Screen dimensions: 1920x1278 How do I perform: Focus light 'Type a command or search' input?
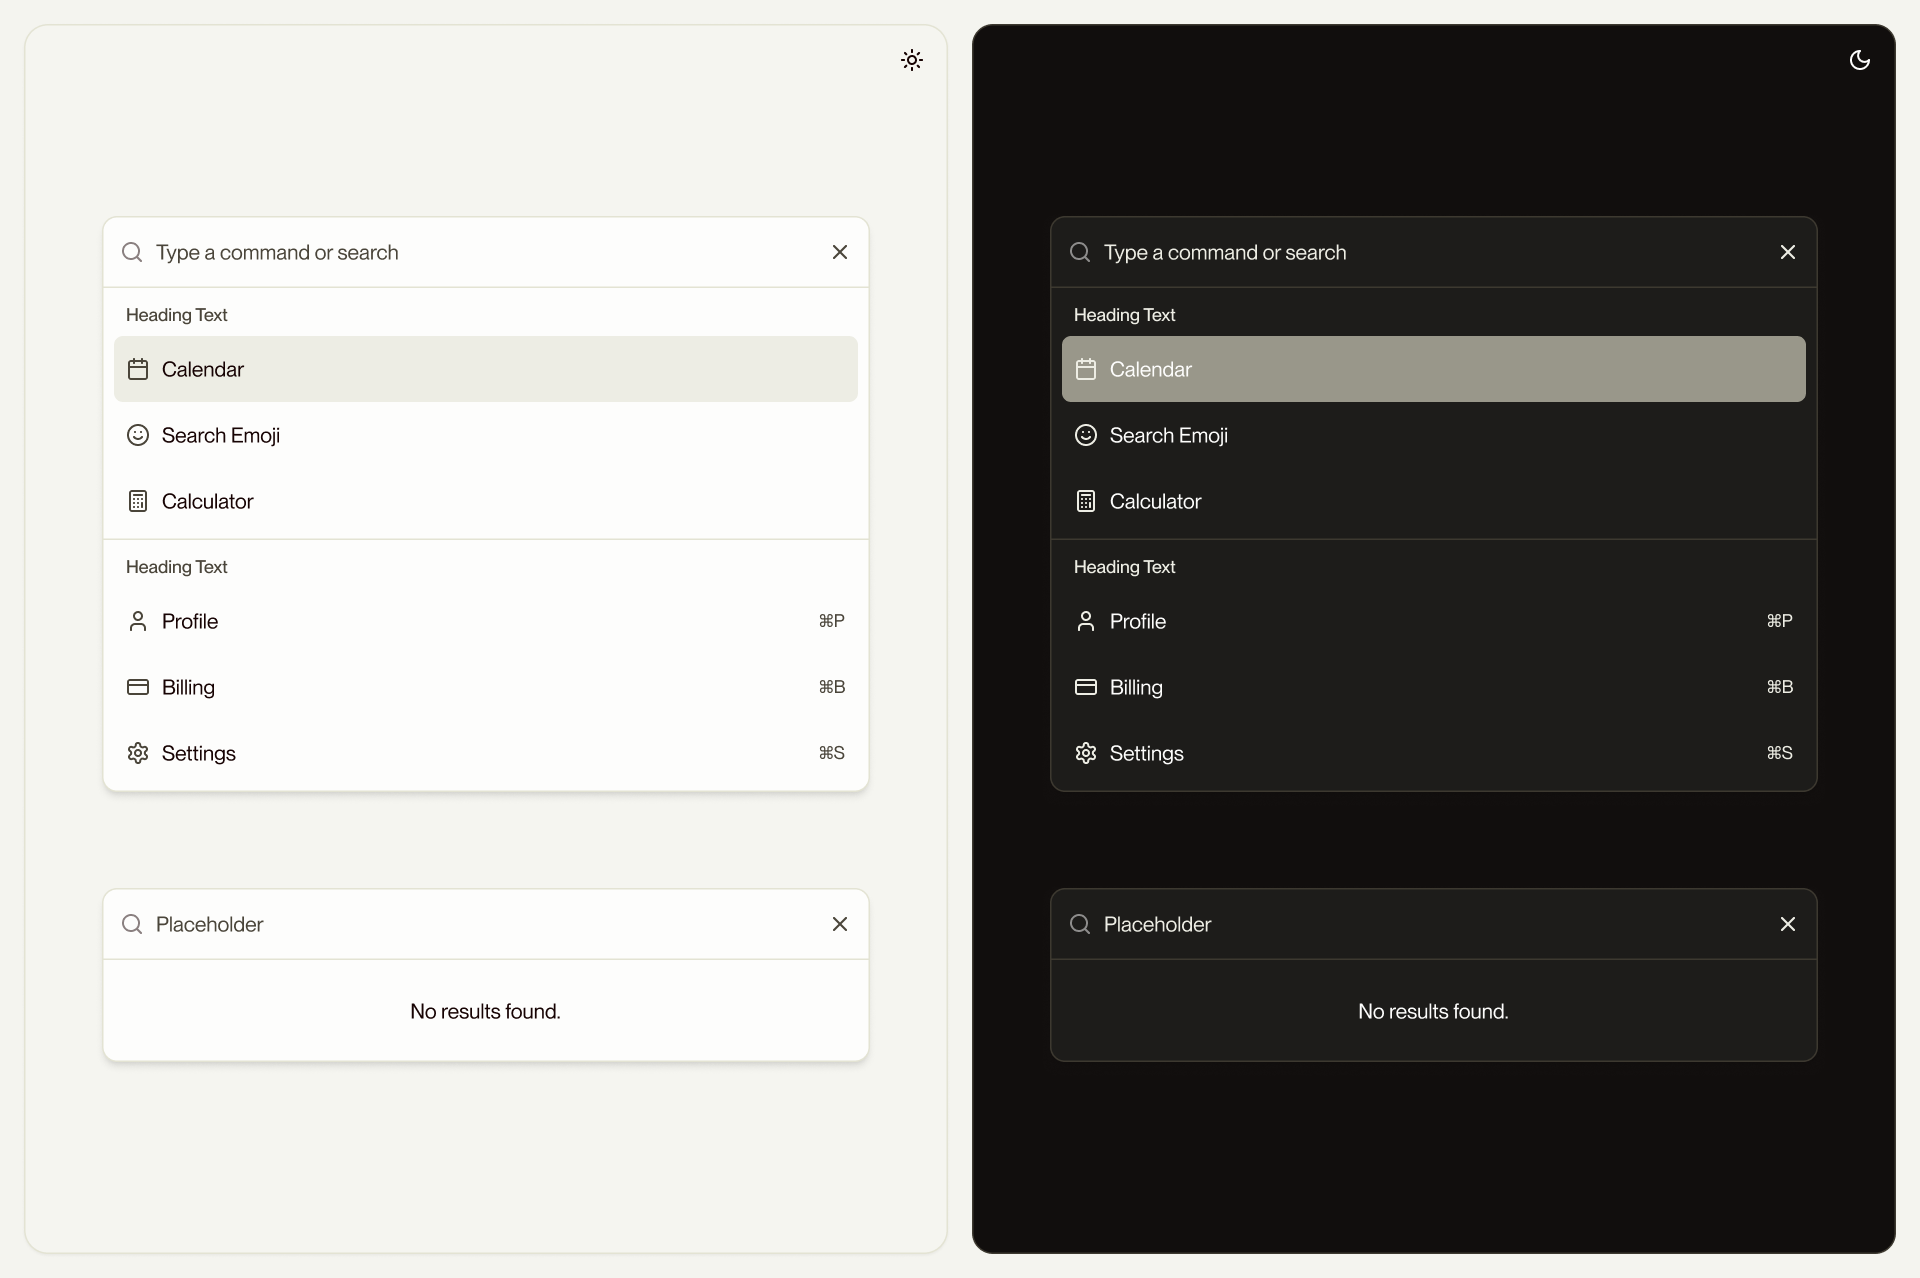click(x=486, y=252)
